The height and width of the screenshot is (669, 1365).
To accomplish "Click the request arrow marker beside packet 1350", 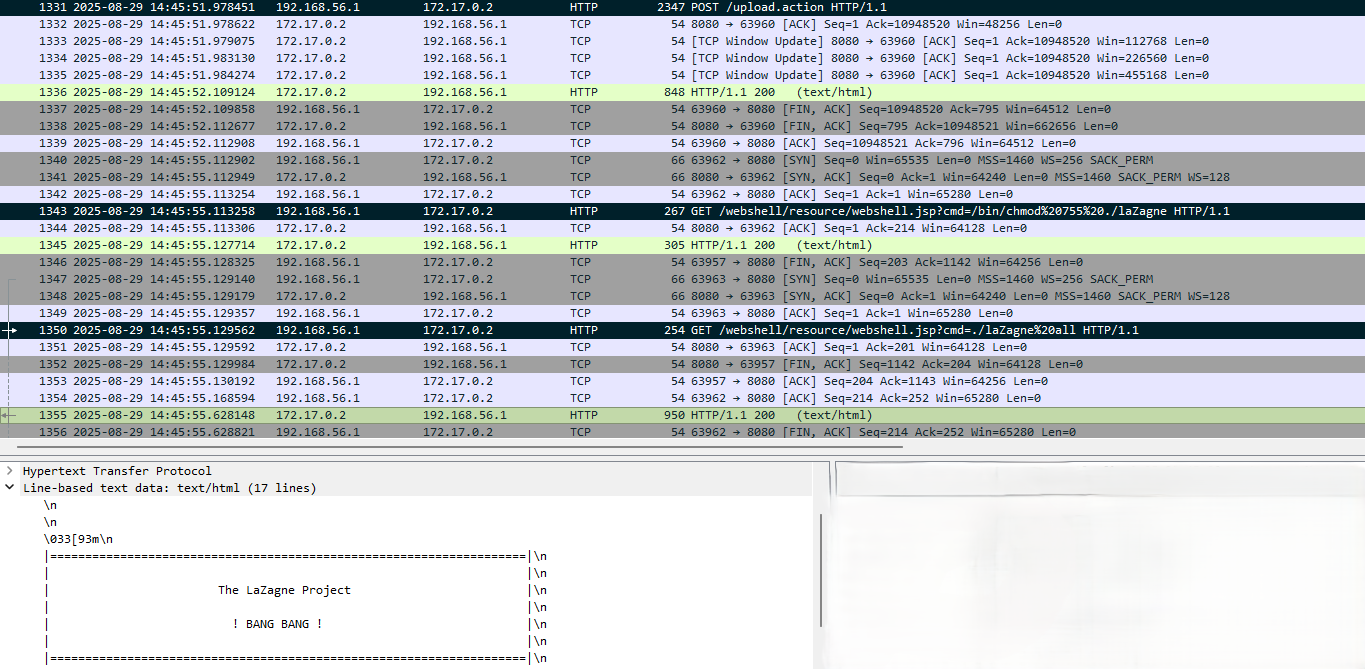I will tap(10, 330).
